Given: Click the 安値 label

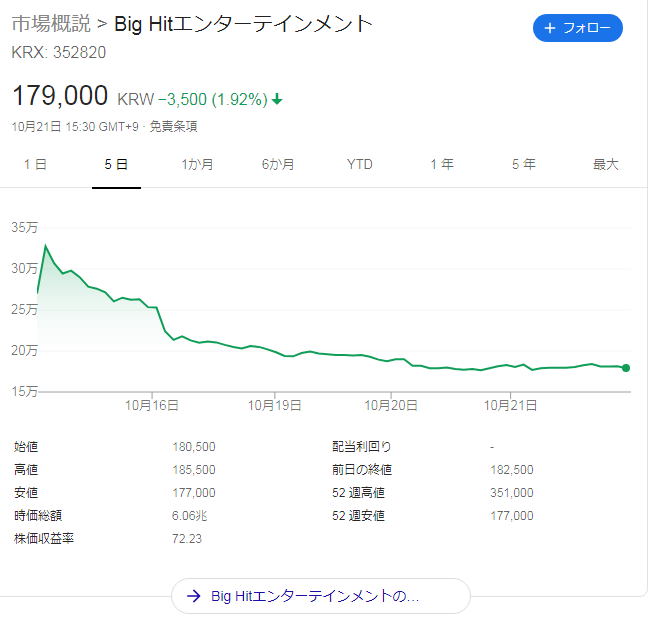Looking at the screenshot, I should 26,492.
